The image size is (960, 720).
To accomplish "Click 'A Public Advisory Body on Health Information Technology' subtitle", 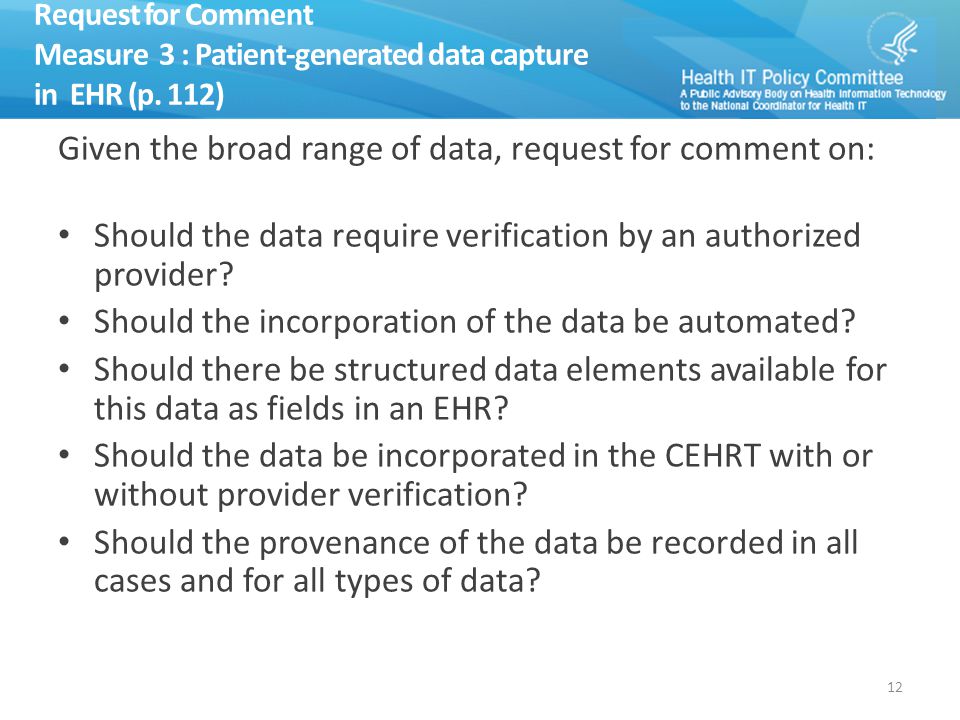I will click(x=812, y=94).
